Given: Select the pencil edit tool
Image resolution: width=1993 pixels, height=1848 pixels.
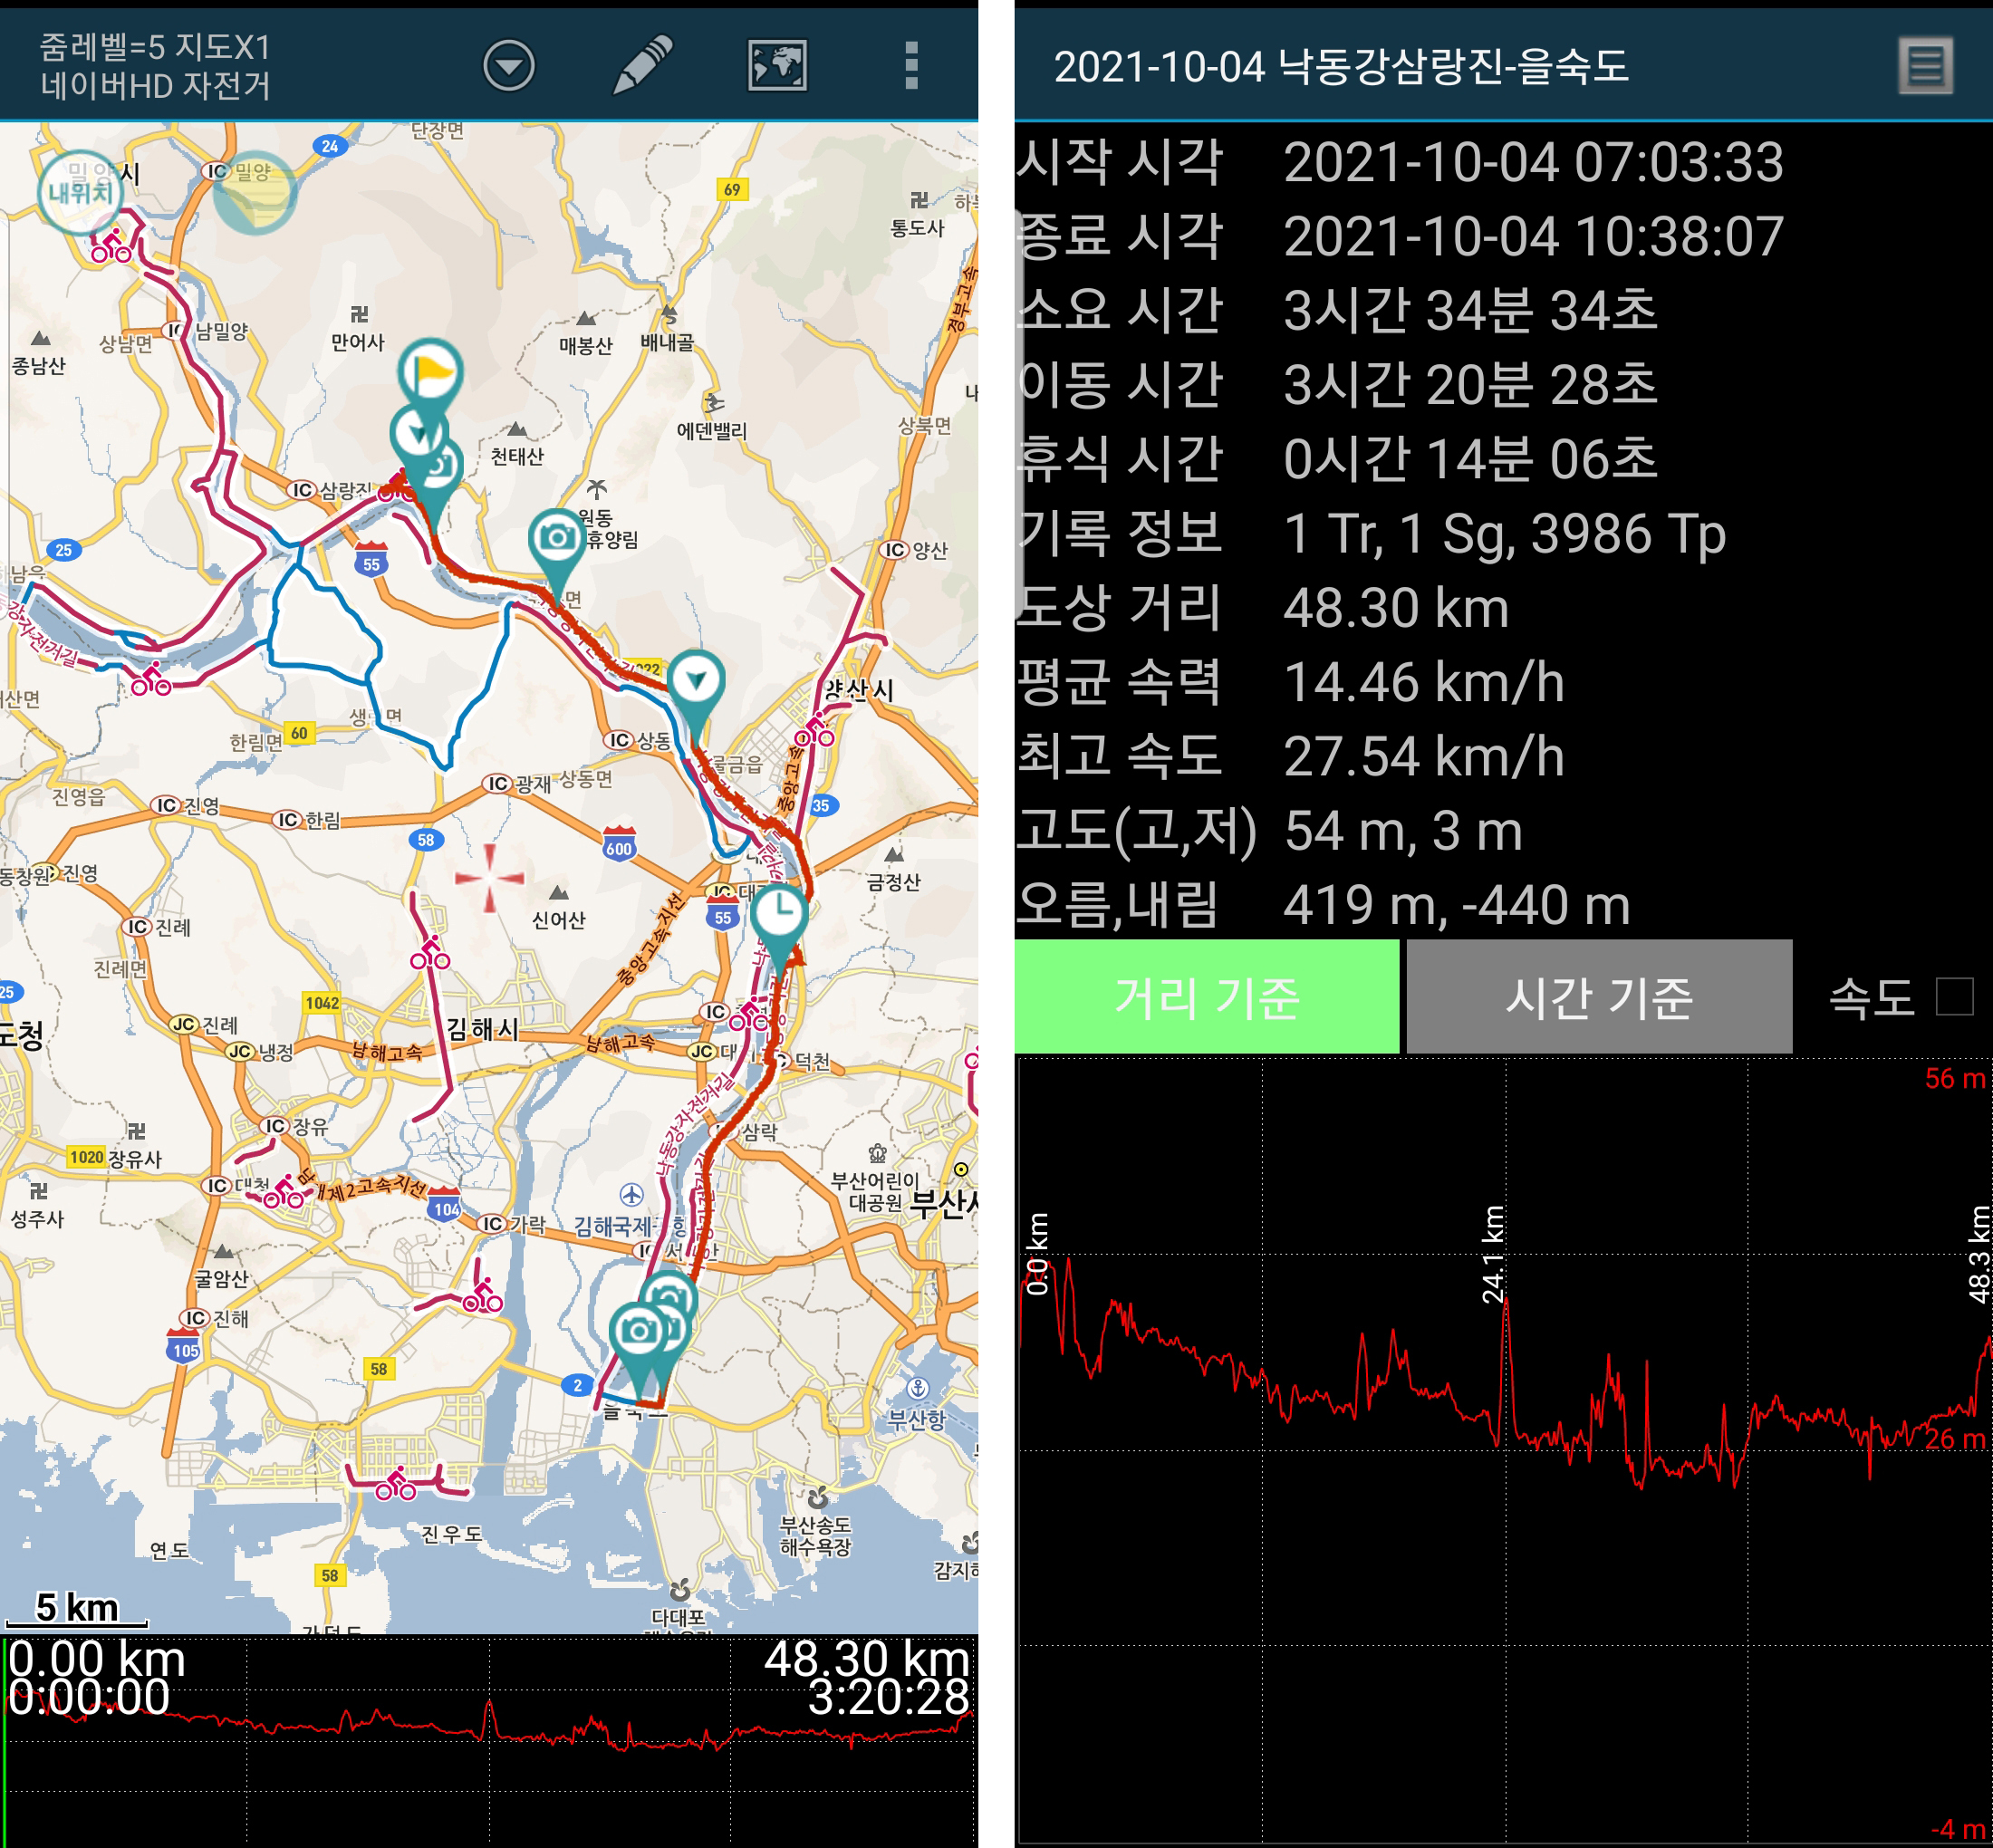Looking at the screenshot, I should [x=642, y=65].
